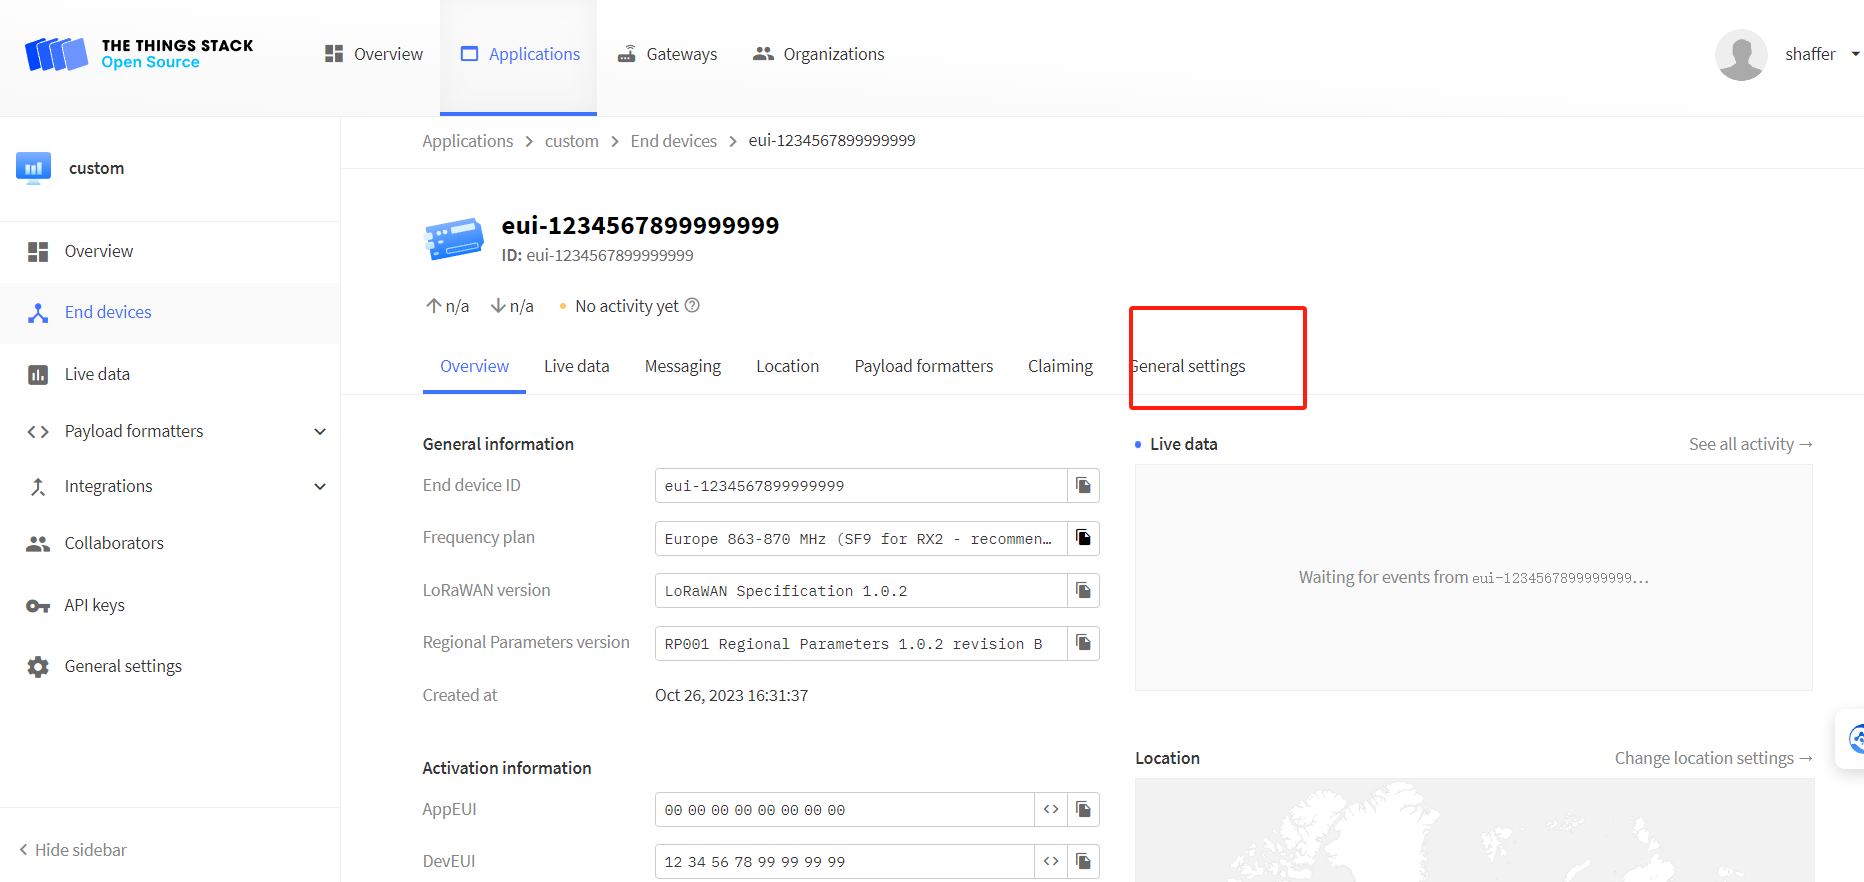Image resolution: width=1864 pixels, height=882 pixels.
Task: Click the shaffer profile avatar
Action: pos(1740,54)
